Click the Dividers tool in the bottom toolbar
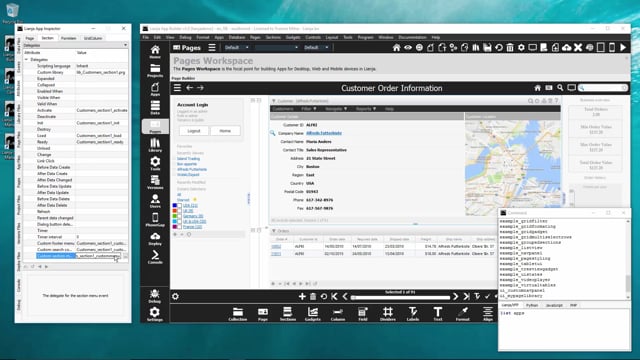 [388, 314]
